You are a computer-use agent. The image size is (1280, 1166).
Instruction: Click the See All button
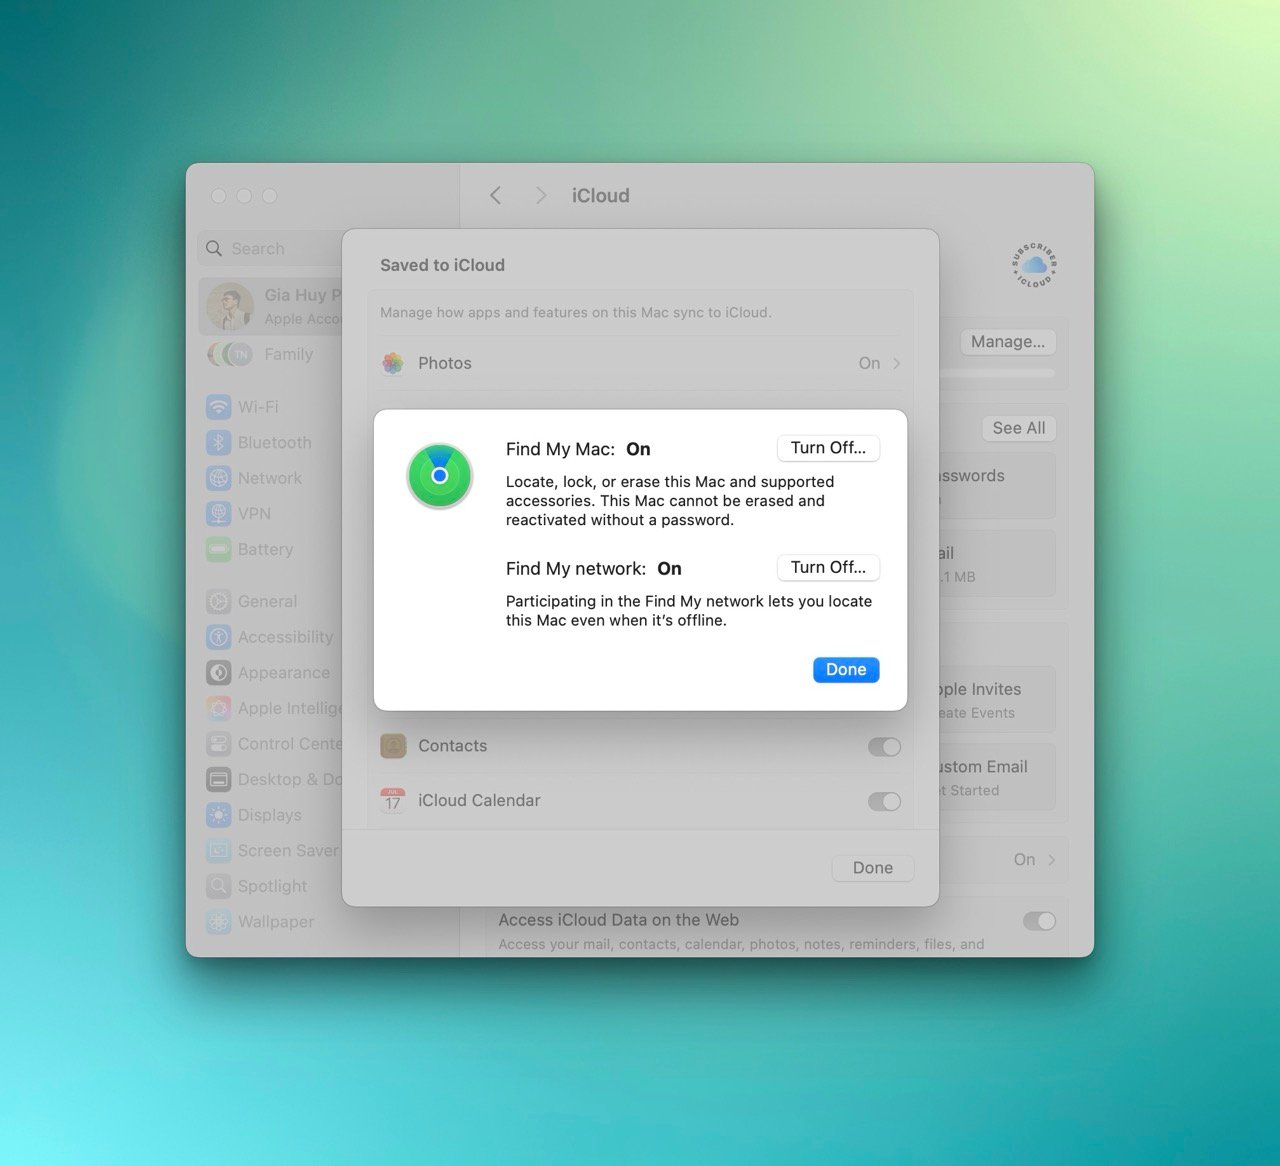[1019, 428]
